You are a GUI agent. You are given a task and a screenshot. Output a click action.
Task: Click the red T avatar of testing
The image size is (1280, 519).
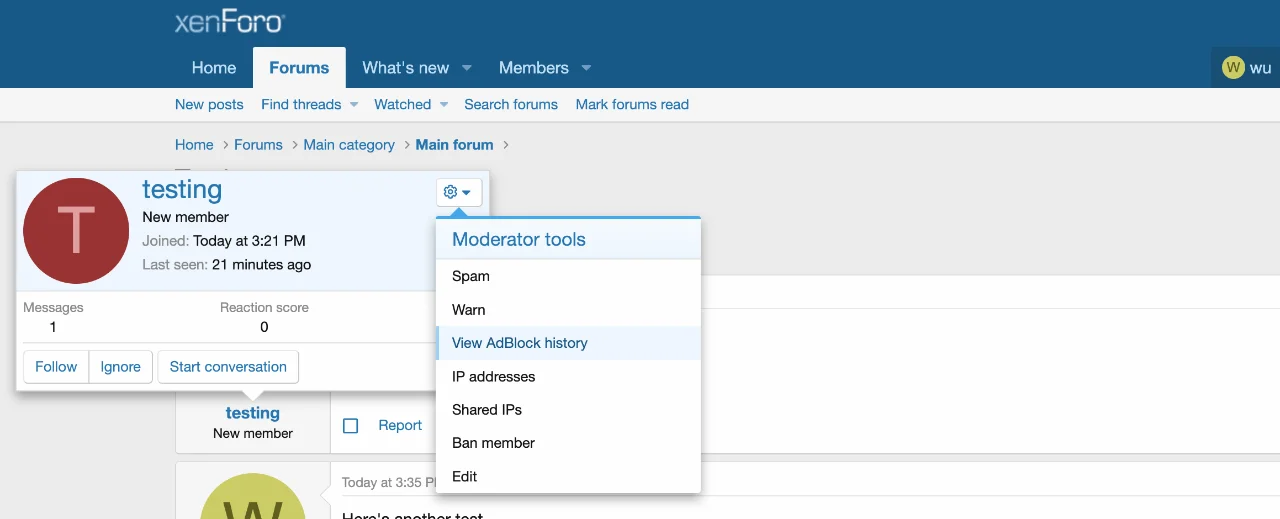pos(76,231)
